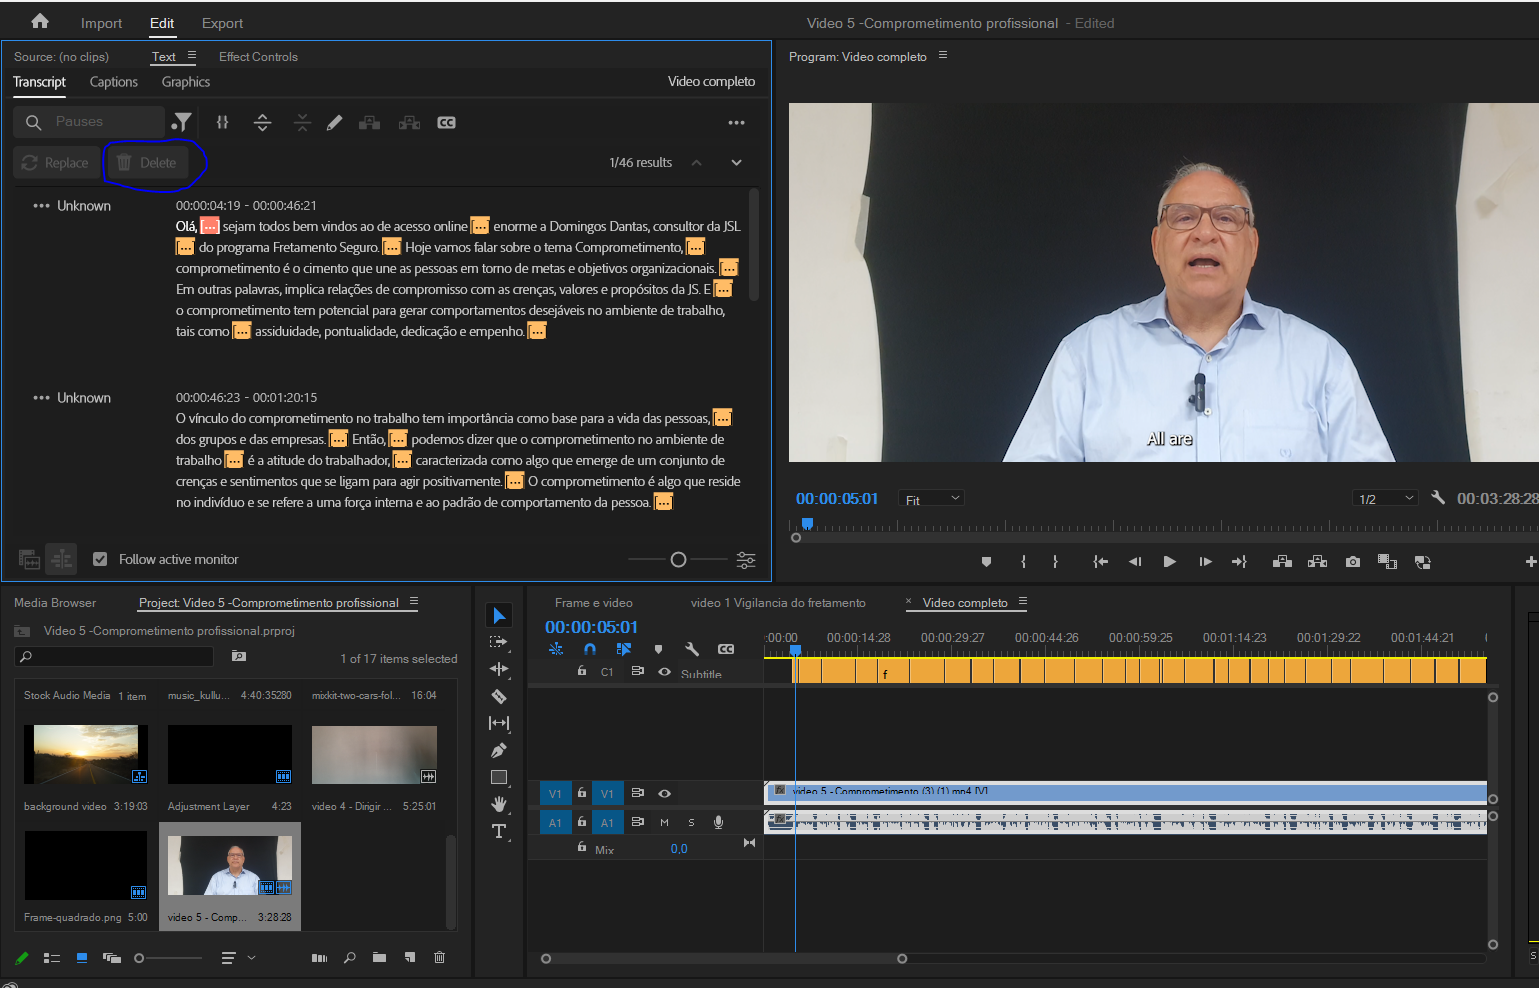
Task: Select the Type tool in the tools panel
Action: coord(499,831)
